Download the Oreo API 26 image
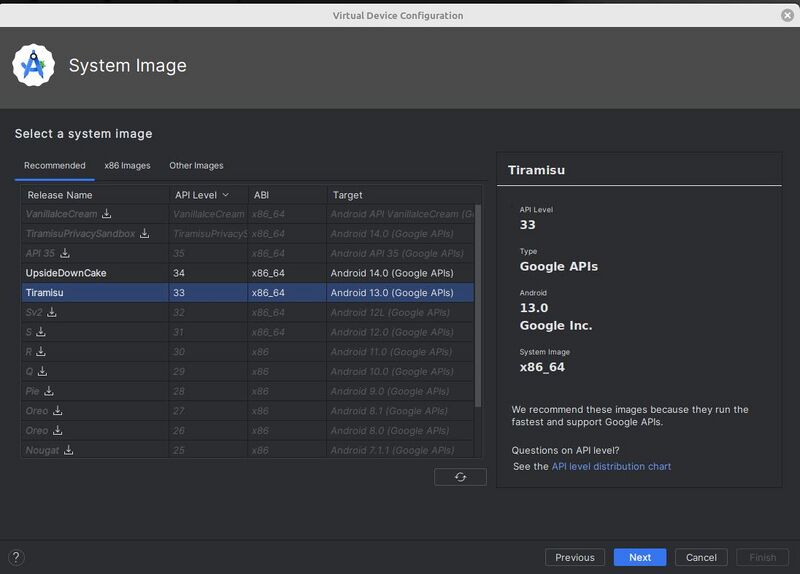 point(58,430)
